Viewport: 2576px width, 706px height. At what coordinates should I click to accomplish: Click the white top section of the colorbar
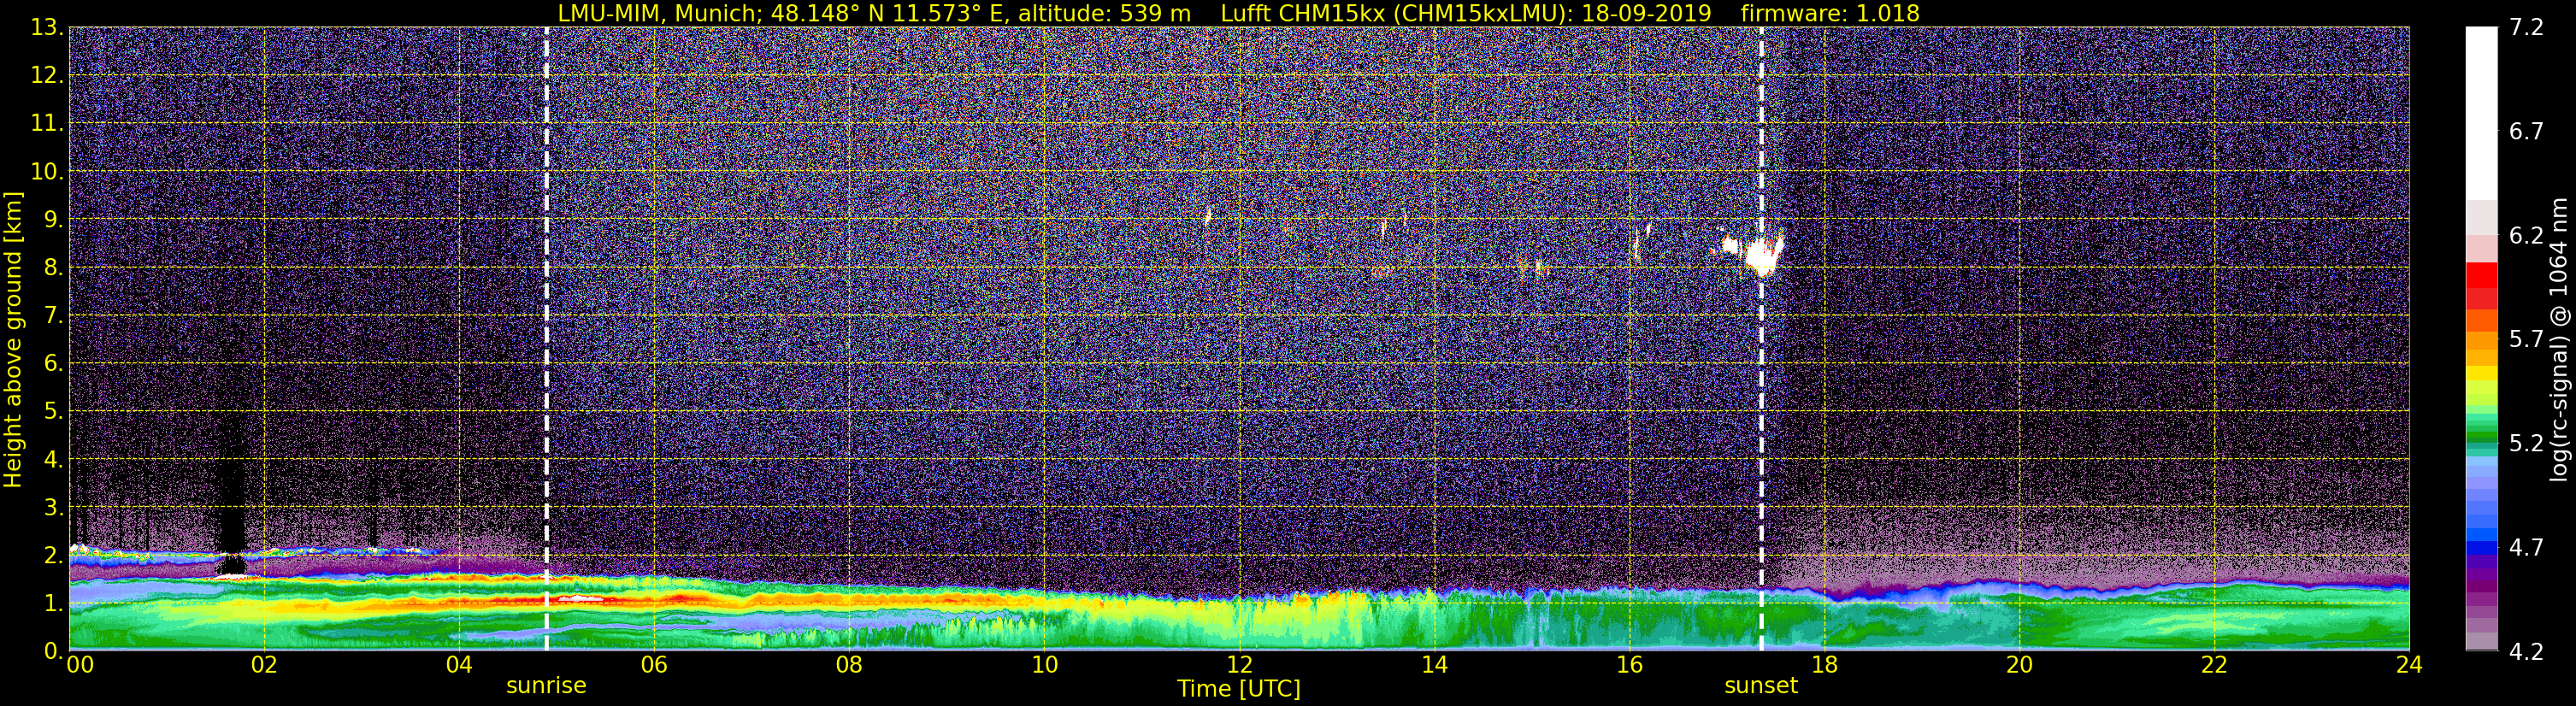pyautogui.click(x=2481, y=113)
